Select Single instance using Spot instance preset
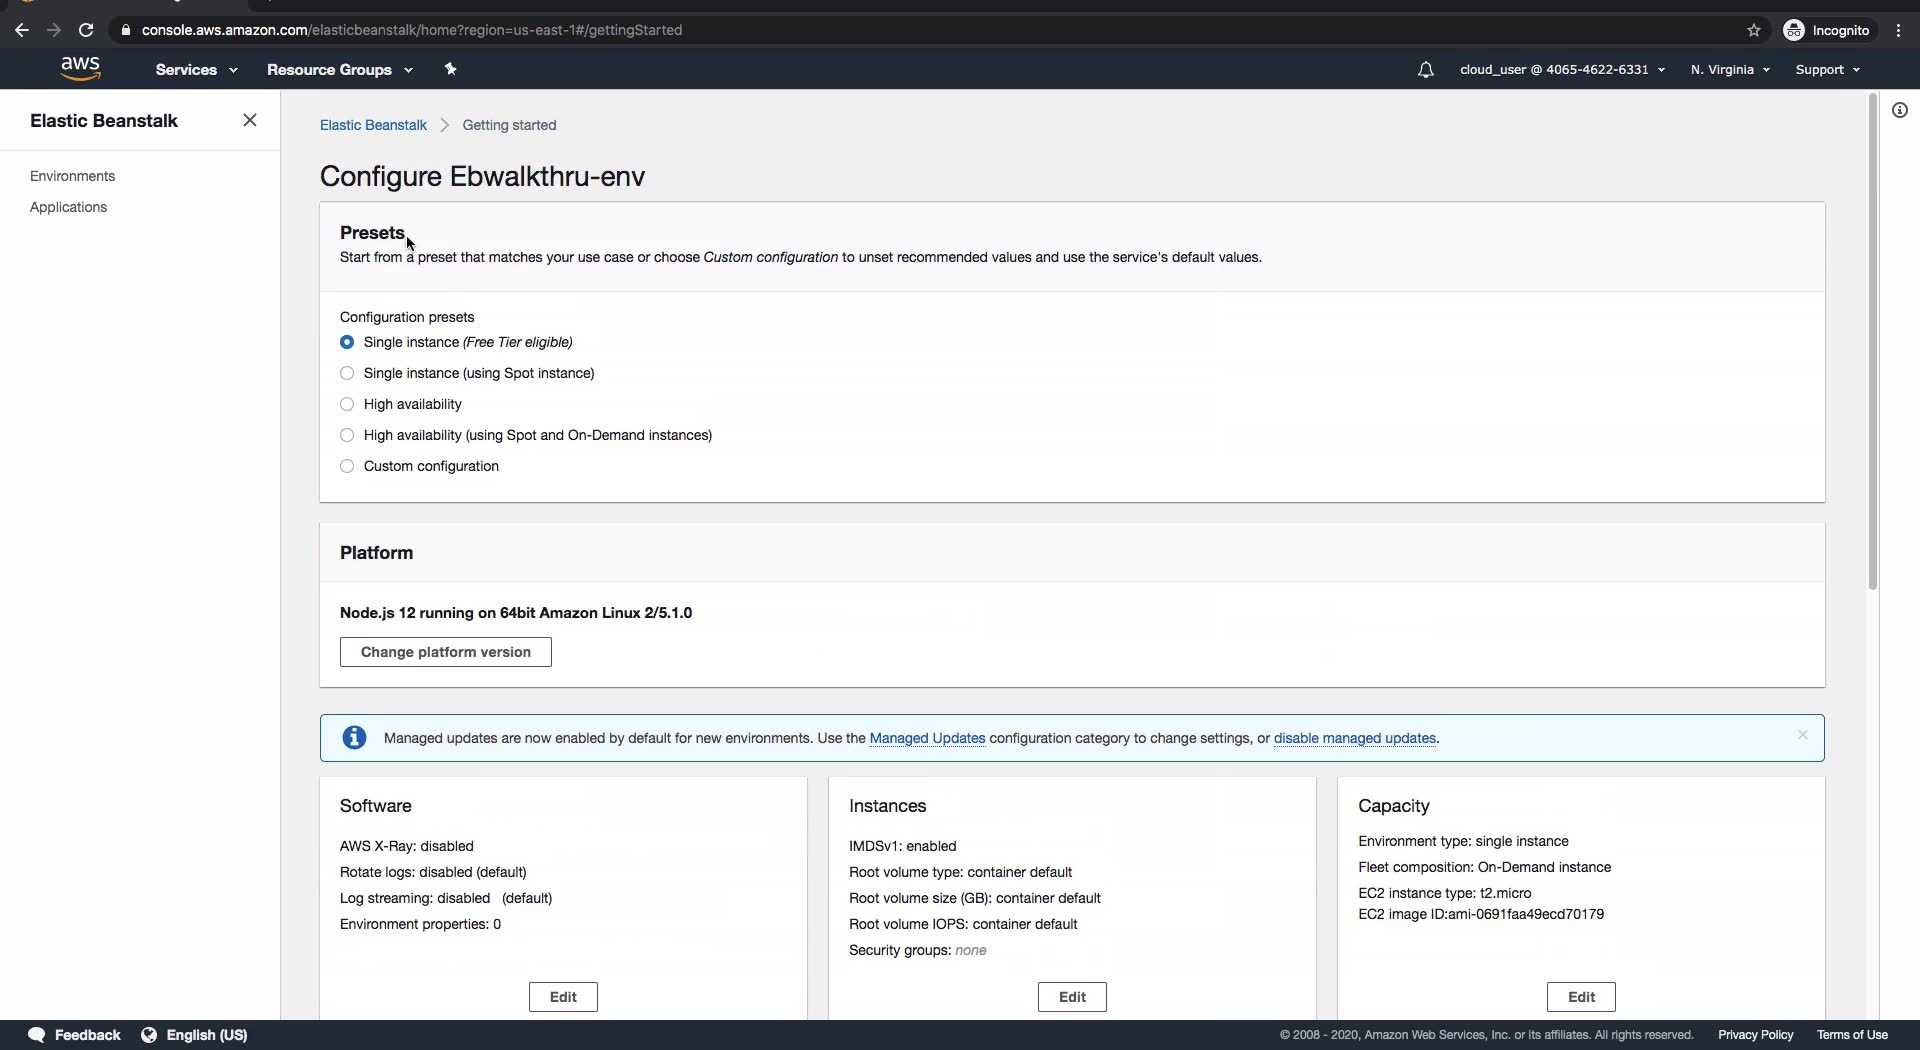The height and width of the screenshot is (1050, 1920). [x=347, y=373]
